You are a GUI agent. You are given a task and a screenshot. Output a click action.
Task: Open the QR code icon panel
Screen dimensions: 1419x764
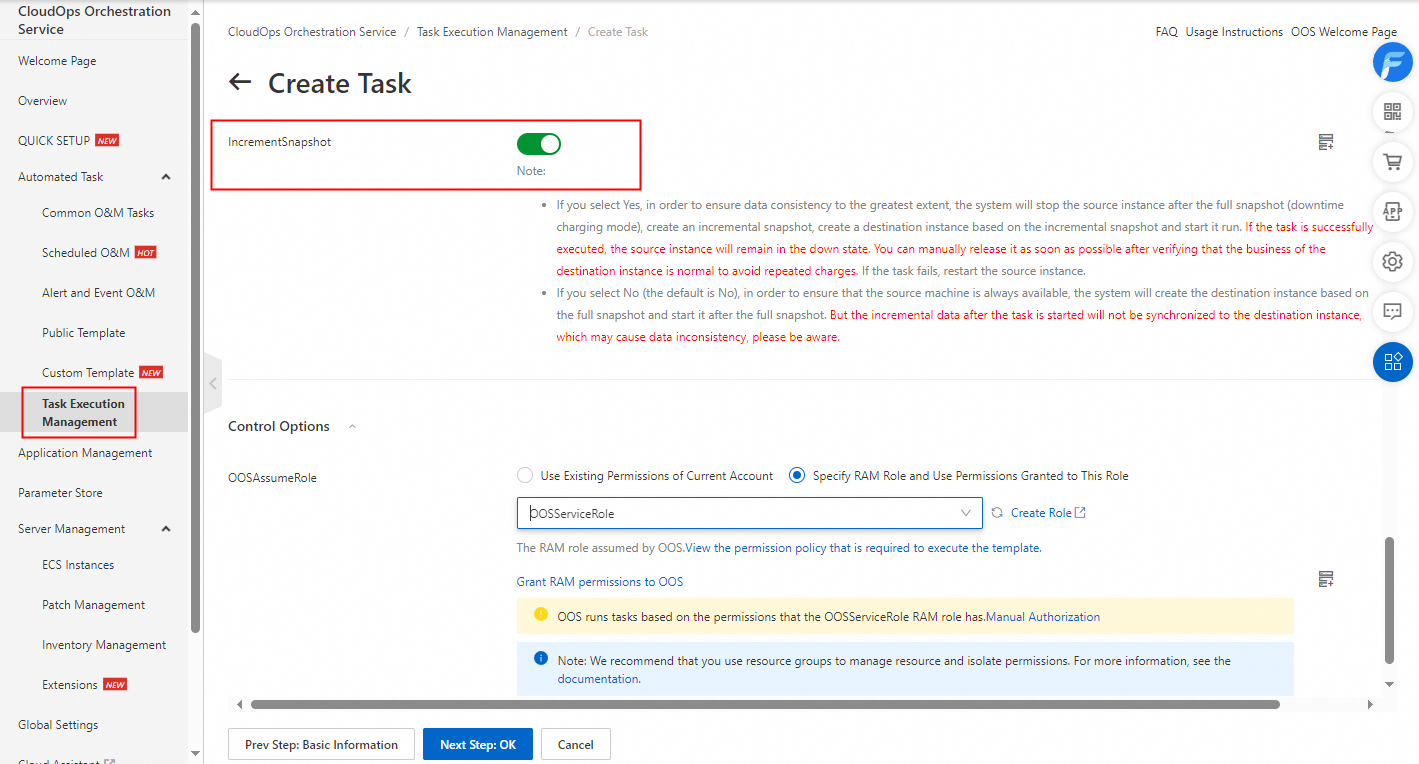(1392, 111)
